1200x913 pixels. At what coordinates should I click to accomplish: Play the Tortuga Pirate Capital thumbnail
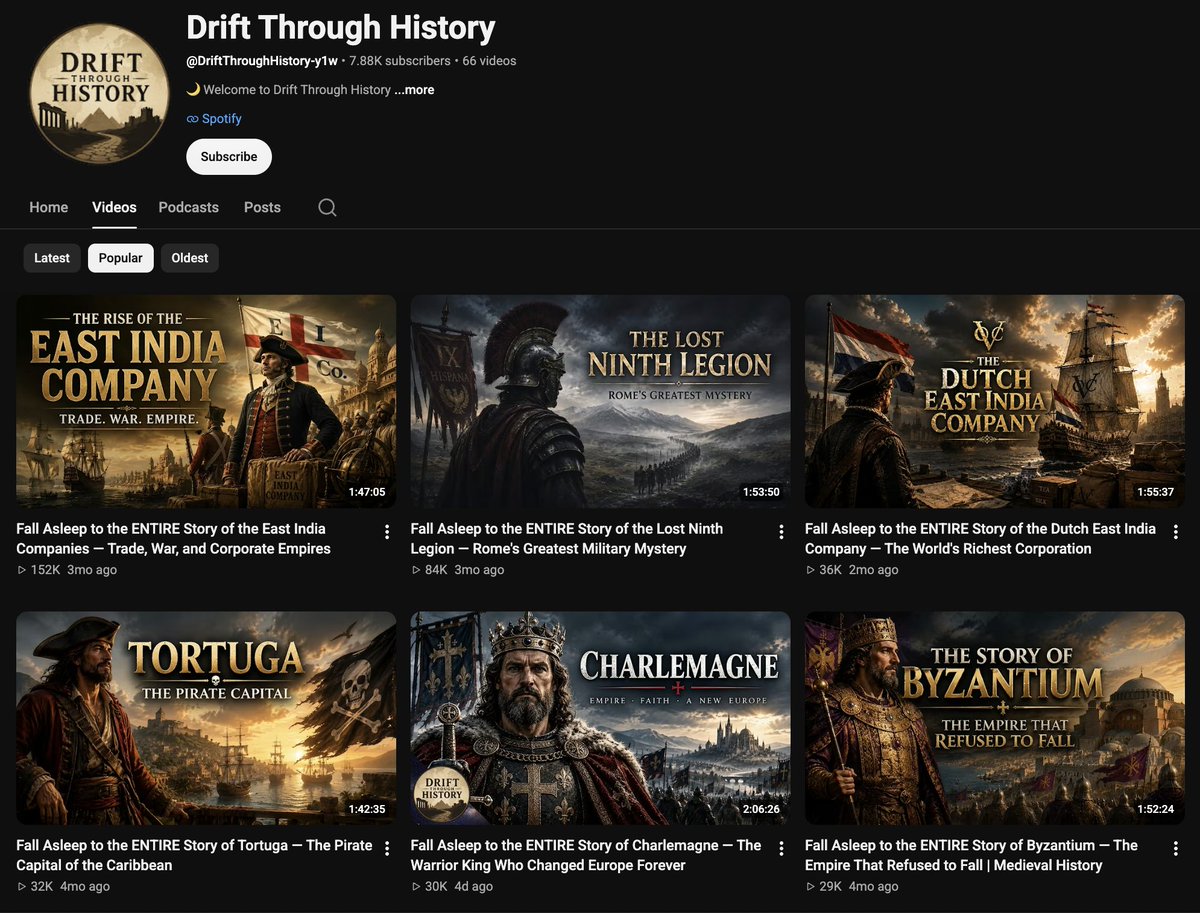point(206,718)
